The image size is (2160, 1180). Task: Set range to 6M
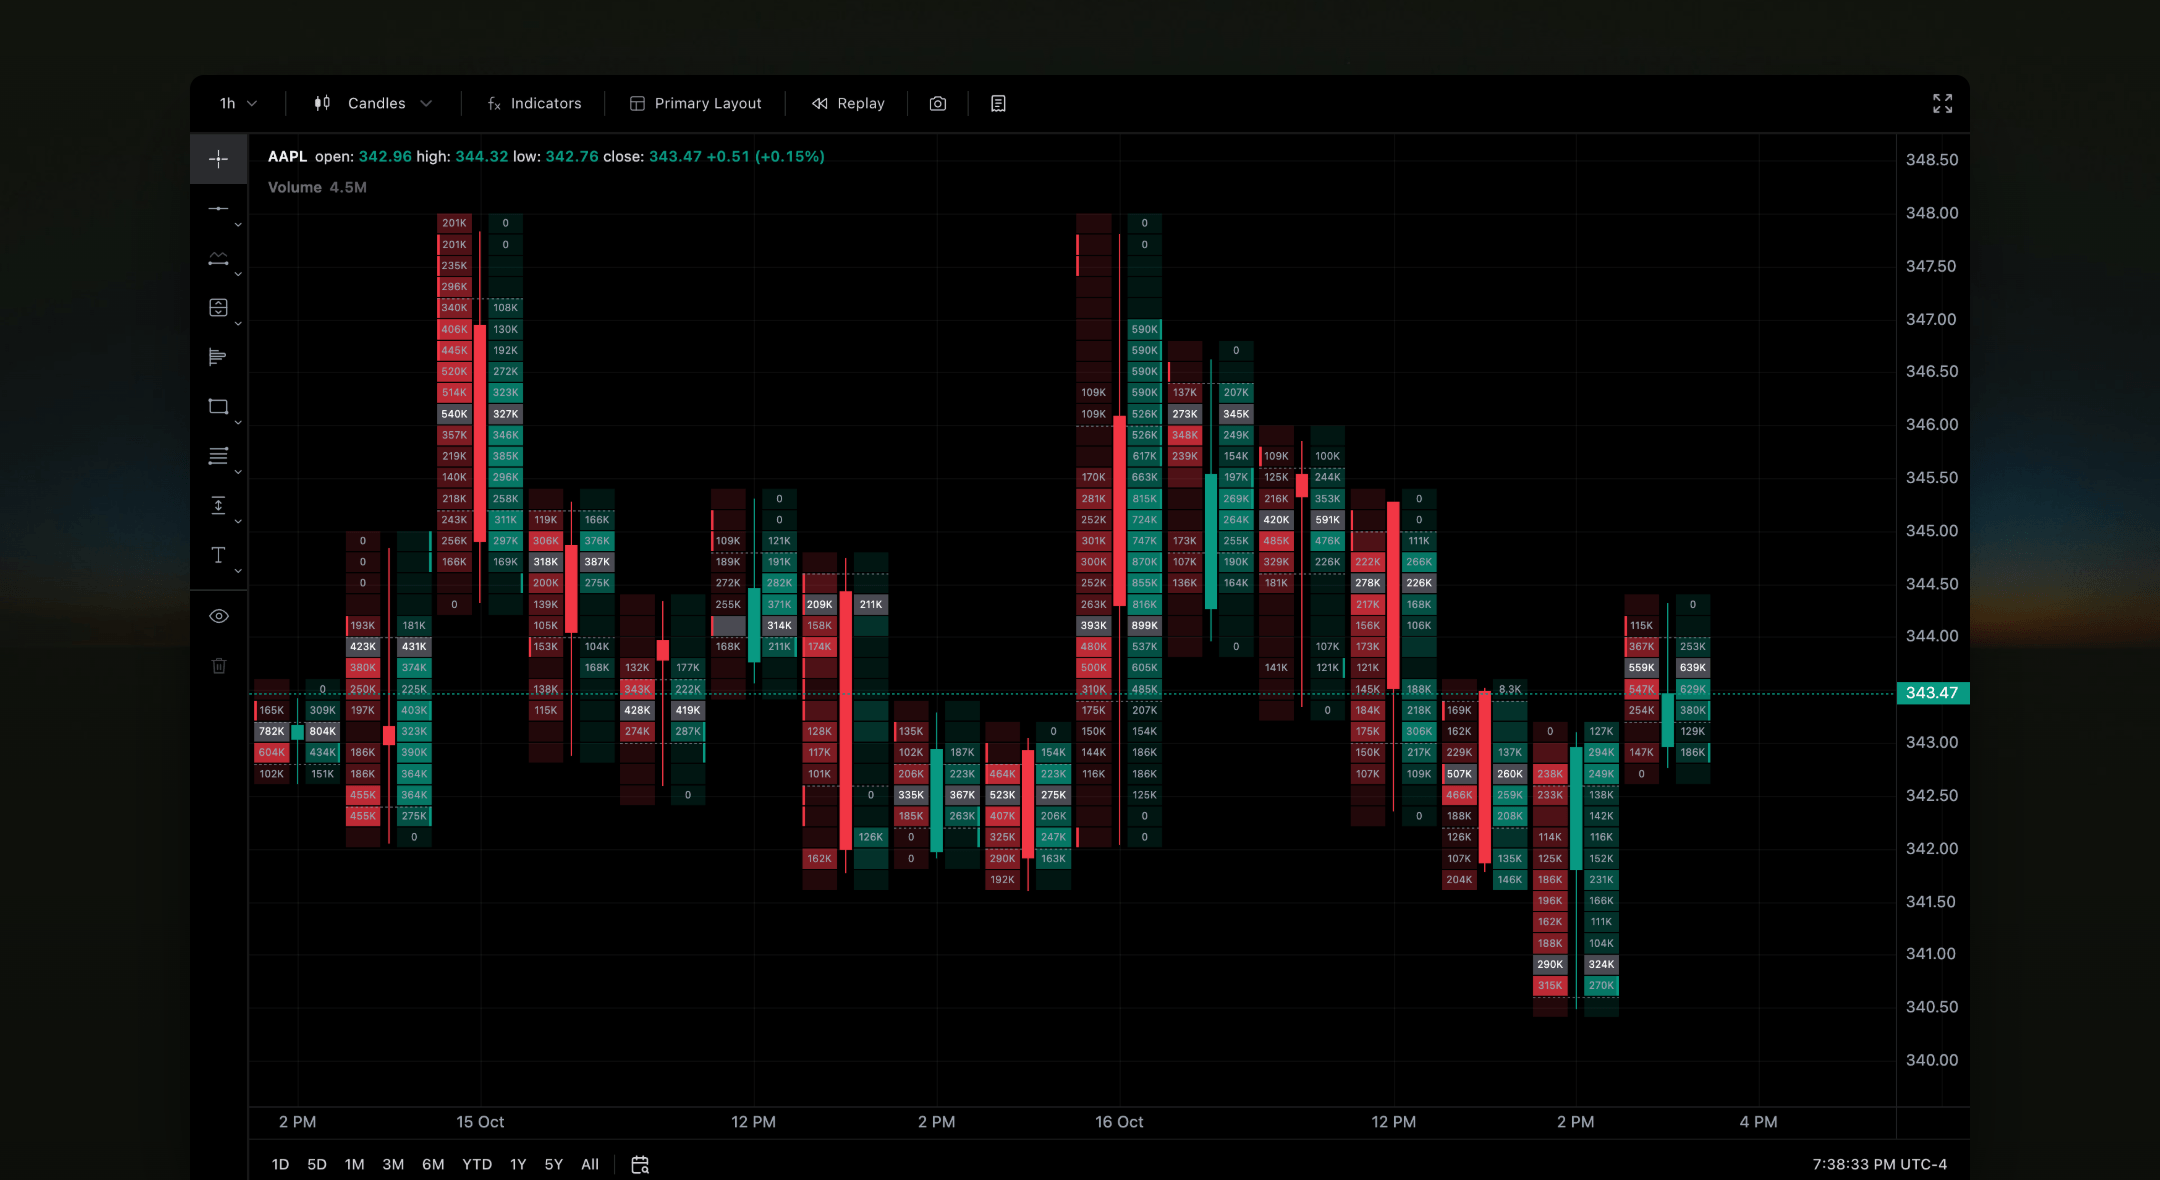[x=433, y=1164]
